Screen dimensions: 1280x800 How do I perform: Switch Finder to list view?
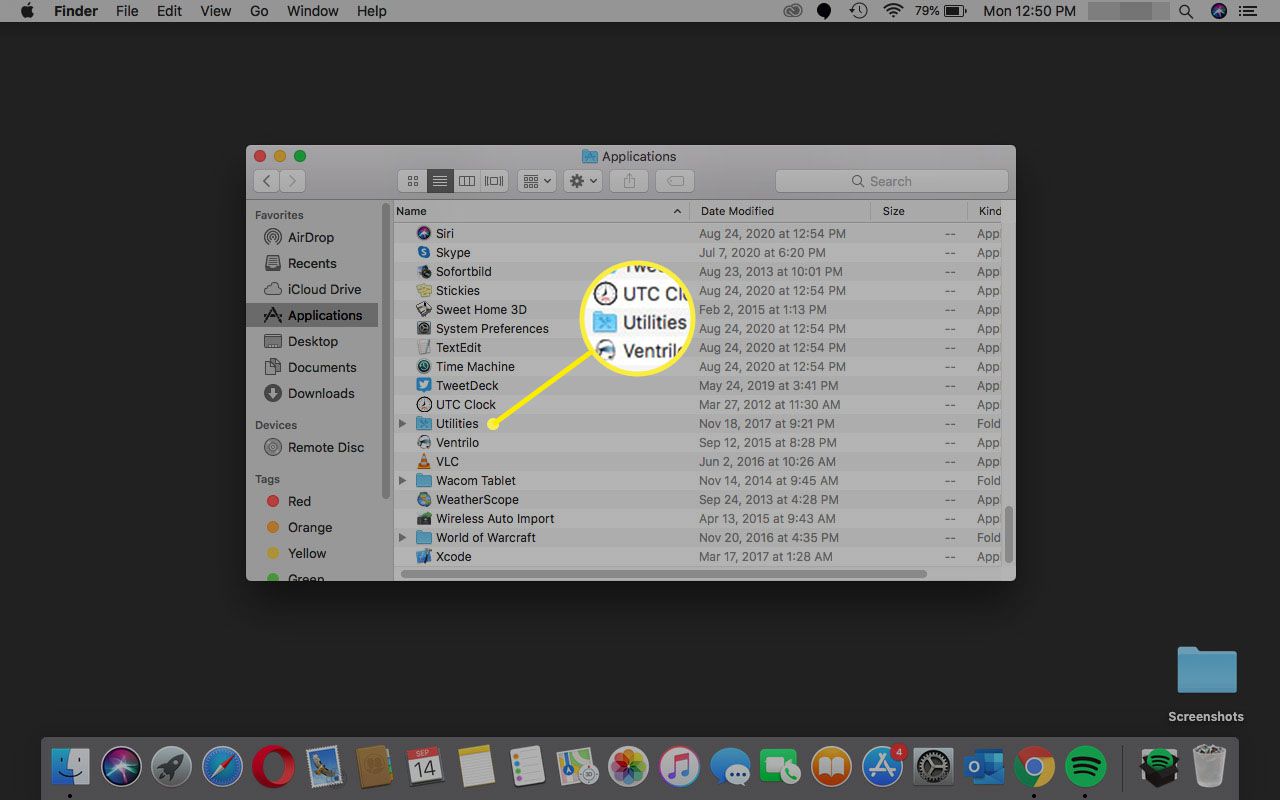[439, 181]
